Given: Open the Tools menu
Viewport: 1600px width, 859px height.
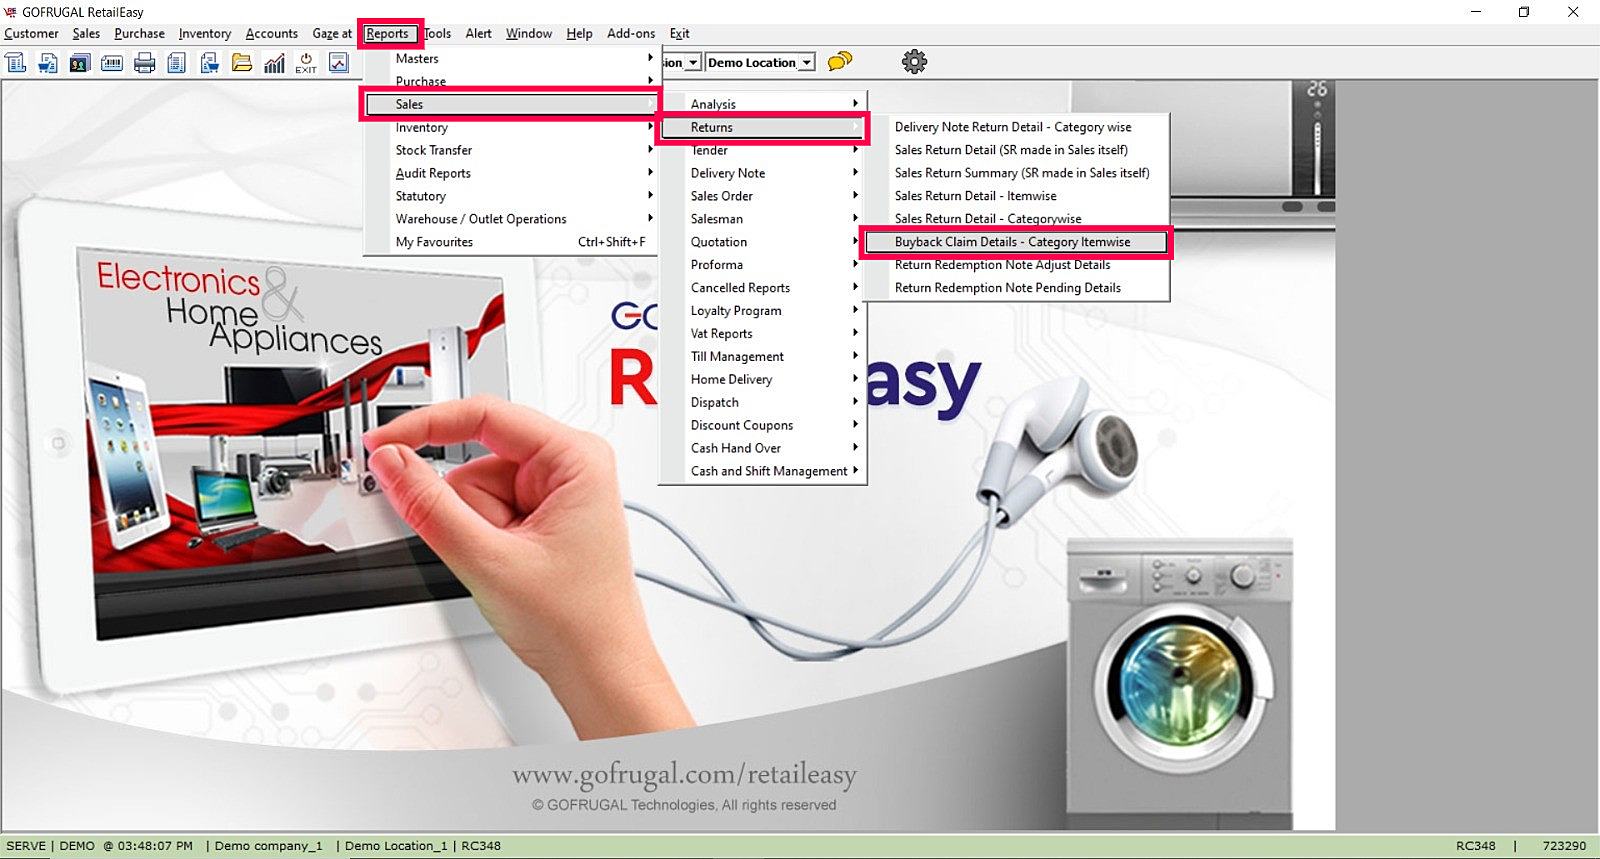Looking at the screenshot, I should [438, 34].
